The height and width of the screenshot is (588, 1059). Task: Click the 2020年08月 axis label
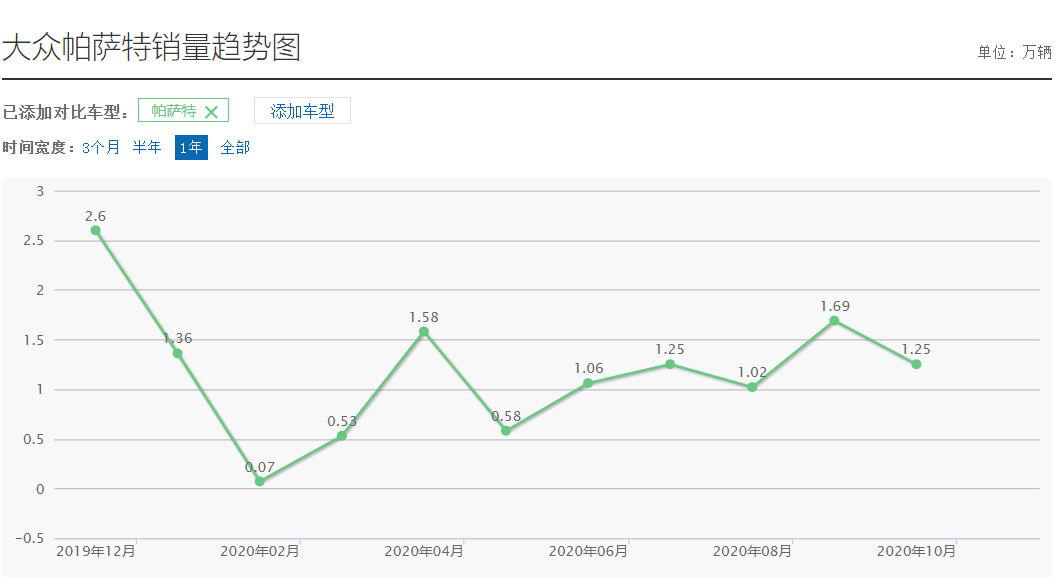coord(752,552)
